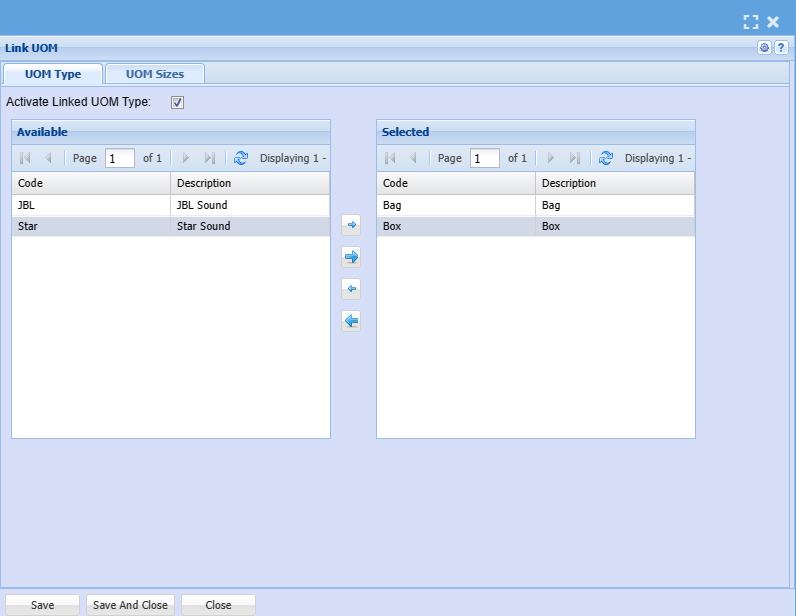Sort Selected list by Description column header
Screen dimensions: 796x616
(615, 183)
